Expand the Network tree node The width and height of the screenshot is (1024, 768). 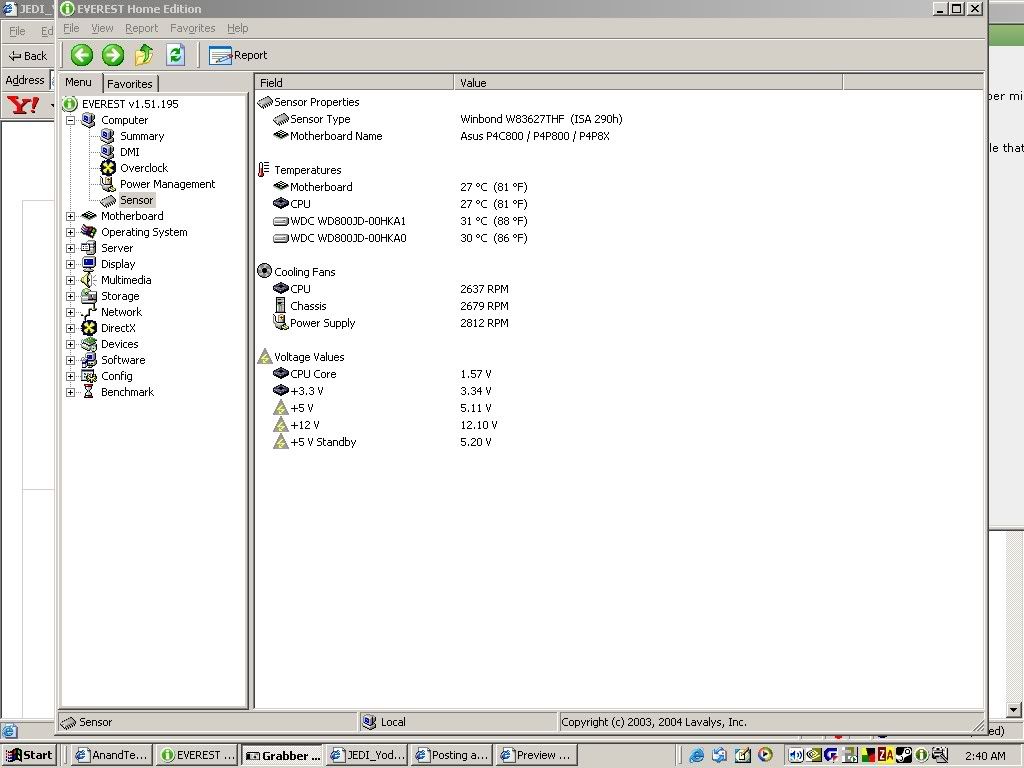71,312
